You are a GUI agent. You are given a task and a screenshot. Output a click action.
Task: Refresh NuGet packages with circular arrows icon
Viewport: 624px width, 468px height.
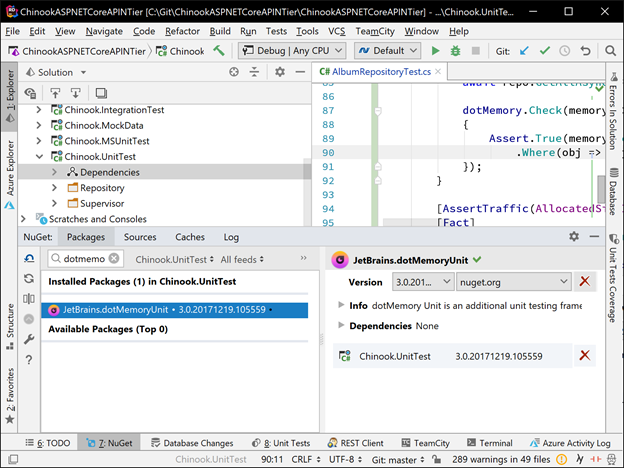click(x=29, y=279)
